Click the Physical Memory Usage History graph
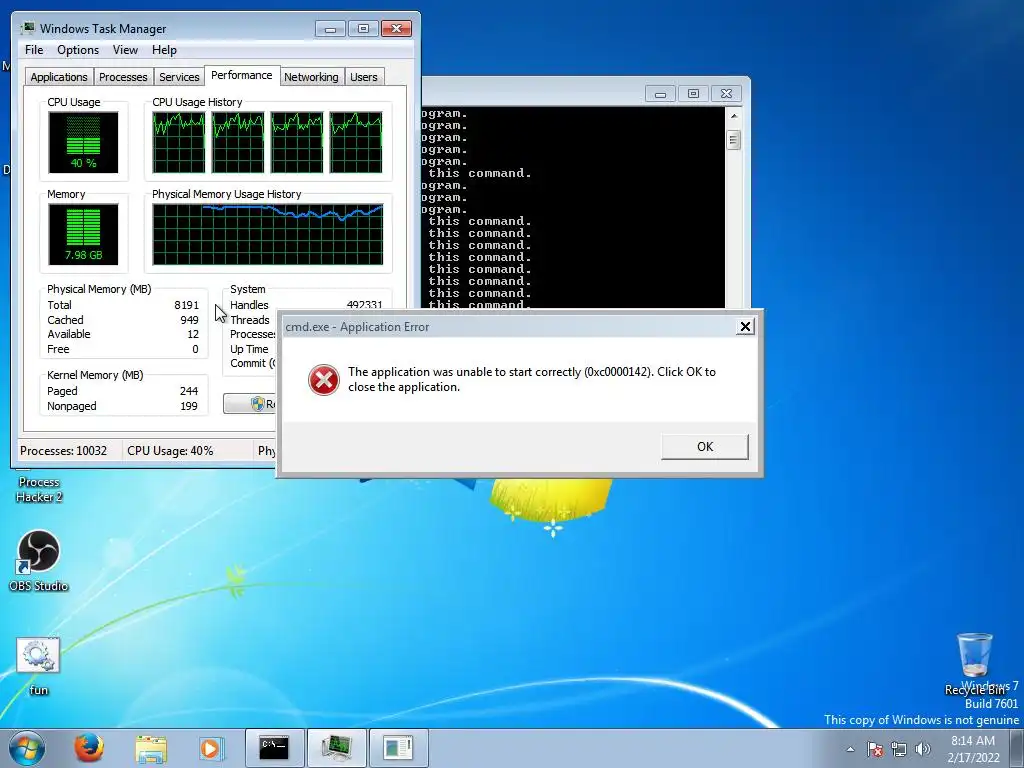Image resolution: width=1024 pixels, height=768 pixels. point(268,234)
